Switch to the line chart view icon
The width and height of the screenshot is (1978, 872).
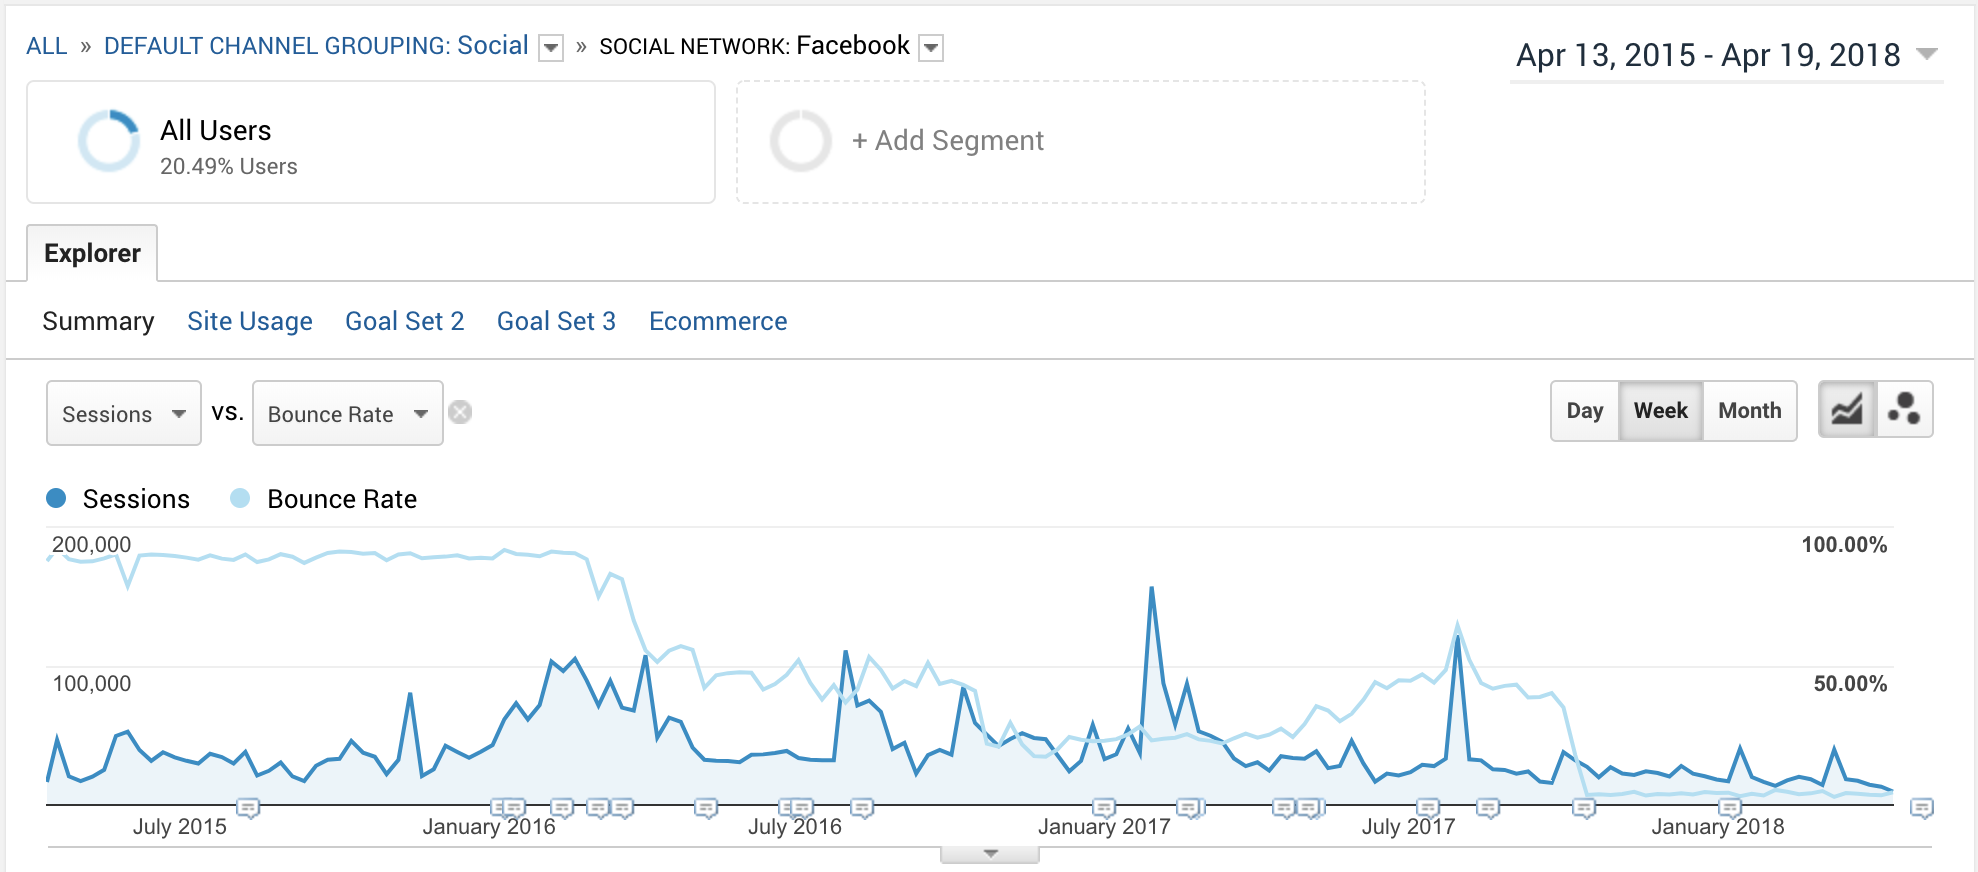point(1847,410)
